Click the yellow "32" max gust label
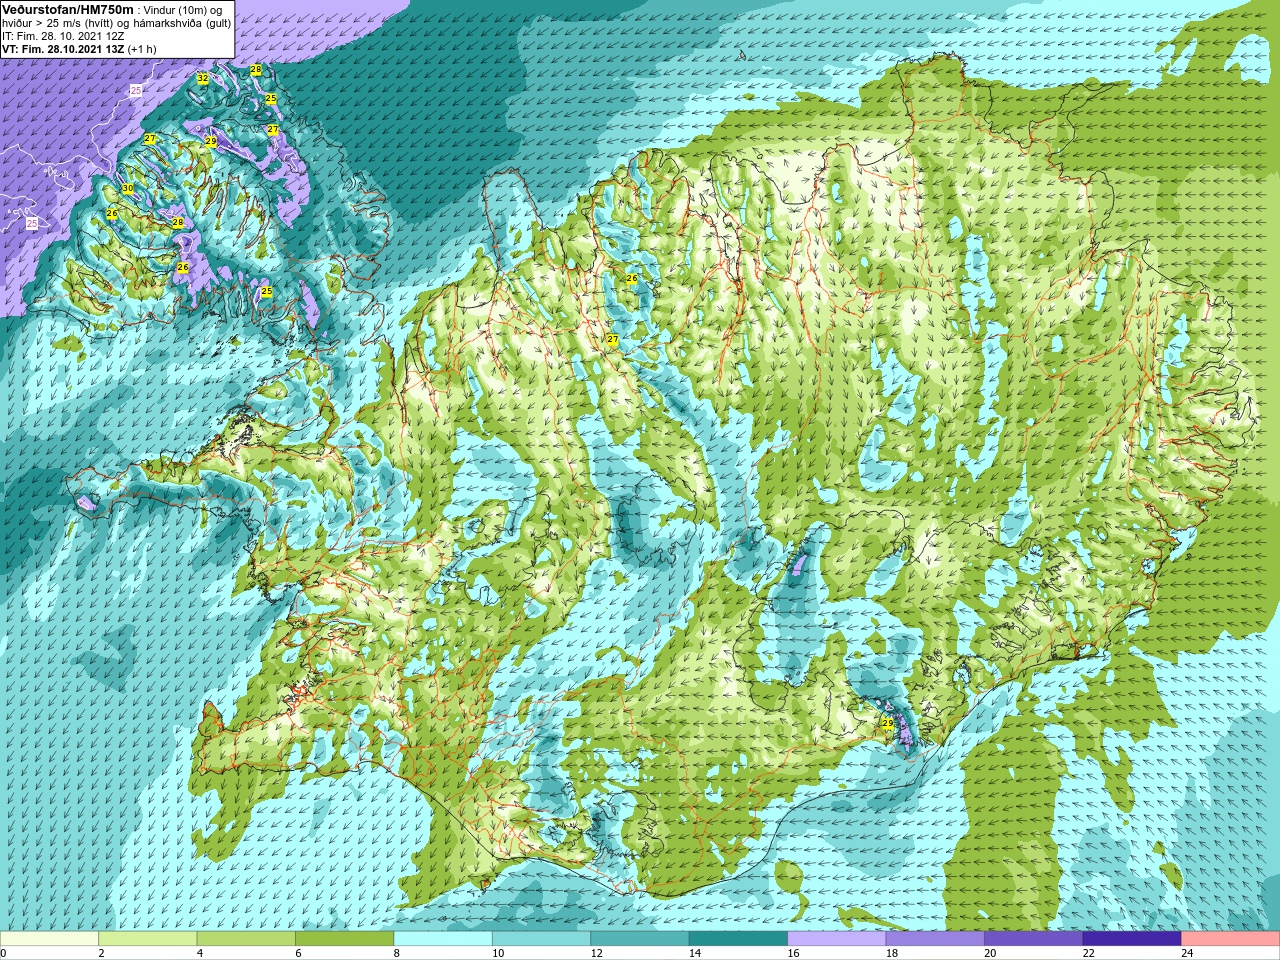Image resolution: width=1280 pixels, height=960 pixels. click(203, 78)
